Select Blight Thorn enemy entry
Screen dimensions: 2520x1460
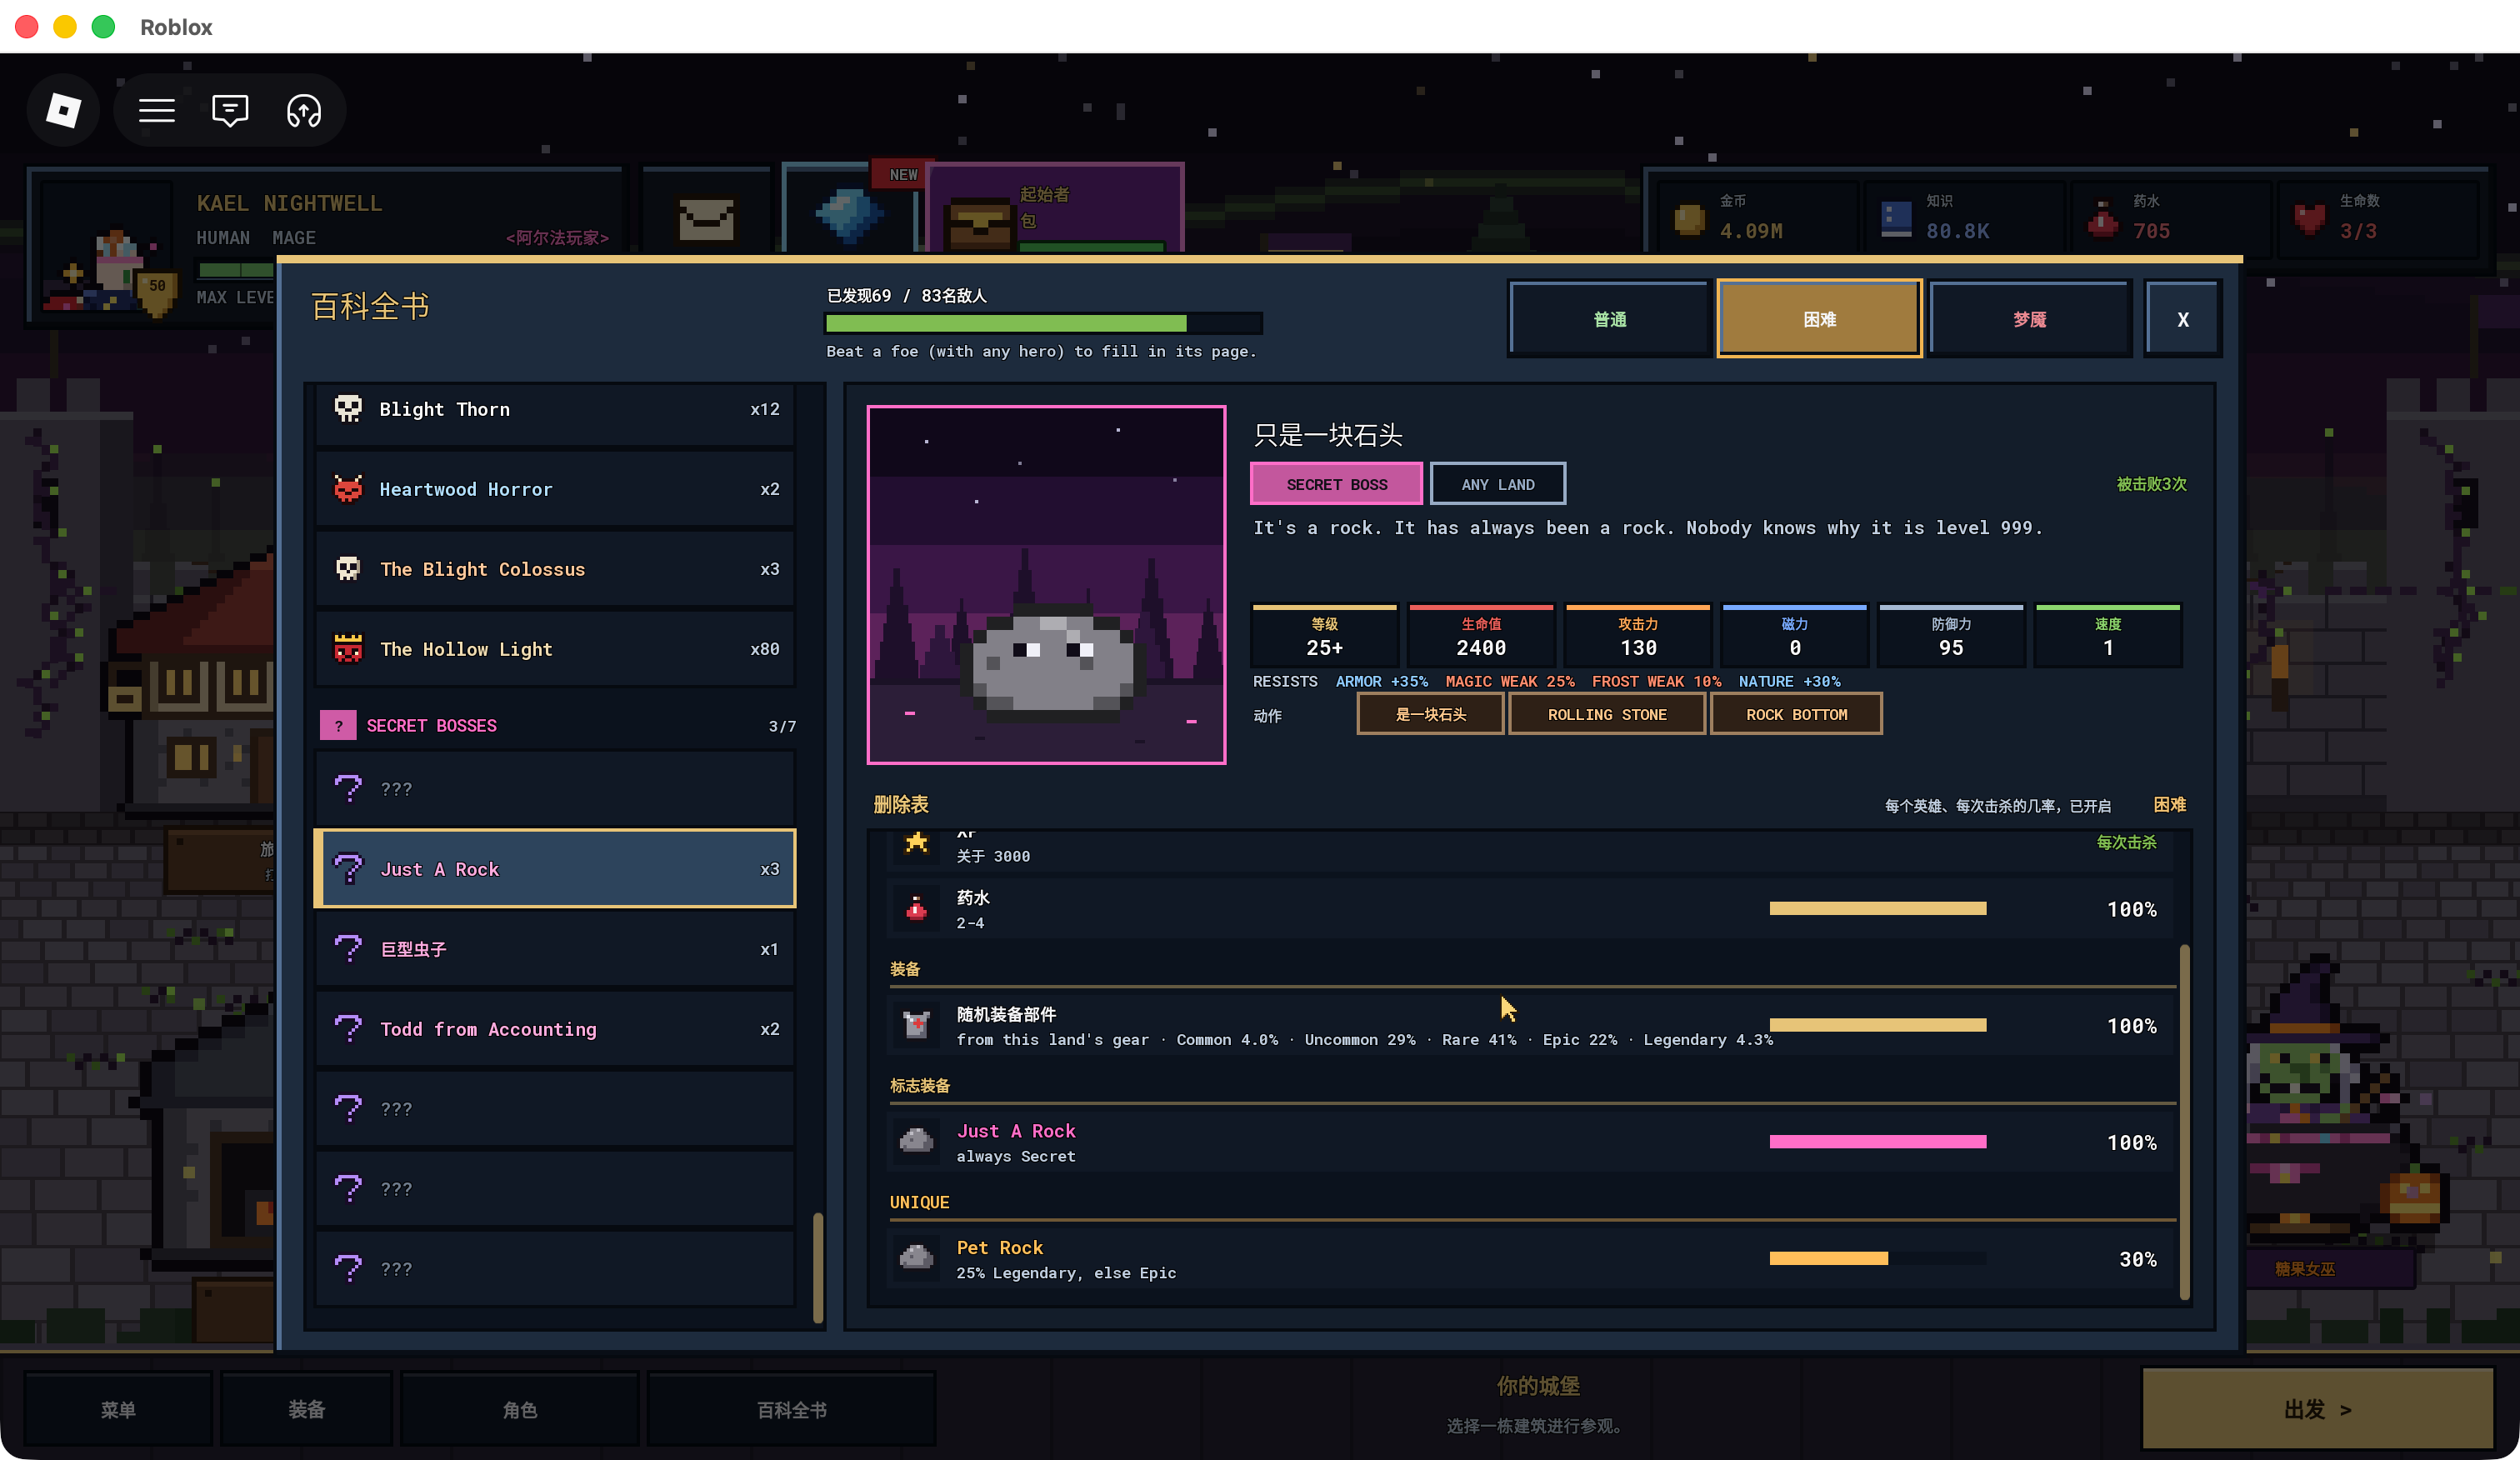(x=555, y=410)
